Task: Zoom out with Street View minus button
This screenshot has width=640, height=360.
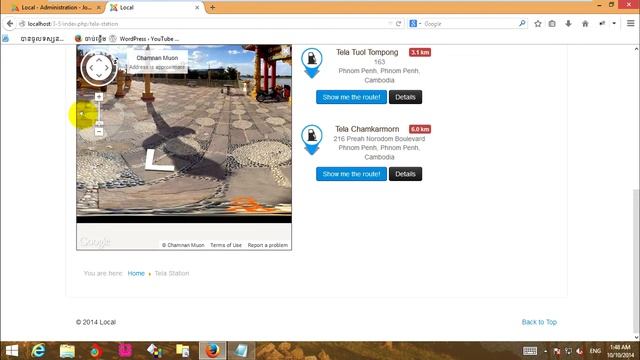Action: (99, 132)
